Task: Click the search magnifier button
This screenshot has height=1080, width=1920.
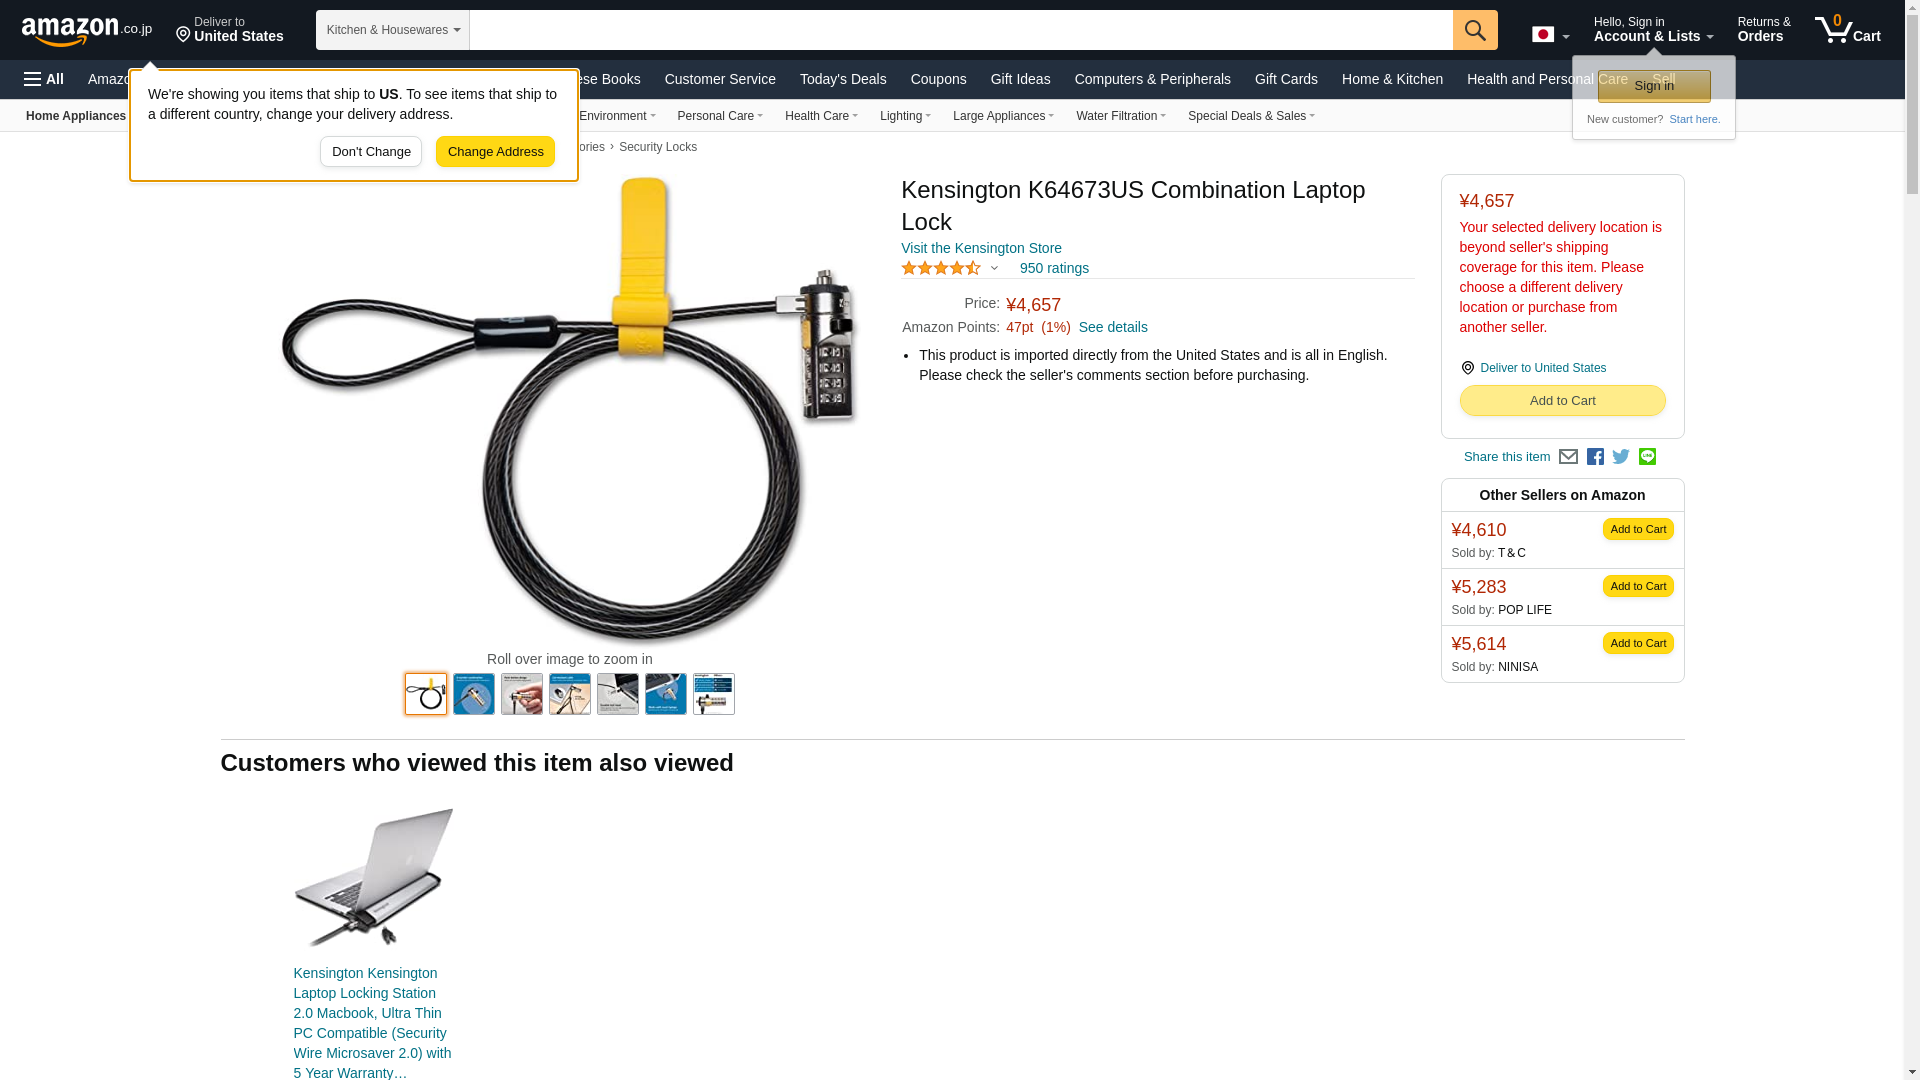Action: (x=1475, y=30)
